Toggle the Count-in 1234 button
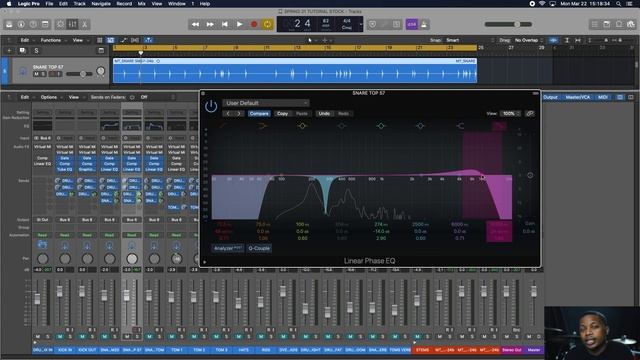 411,24
